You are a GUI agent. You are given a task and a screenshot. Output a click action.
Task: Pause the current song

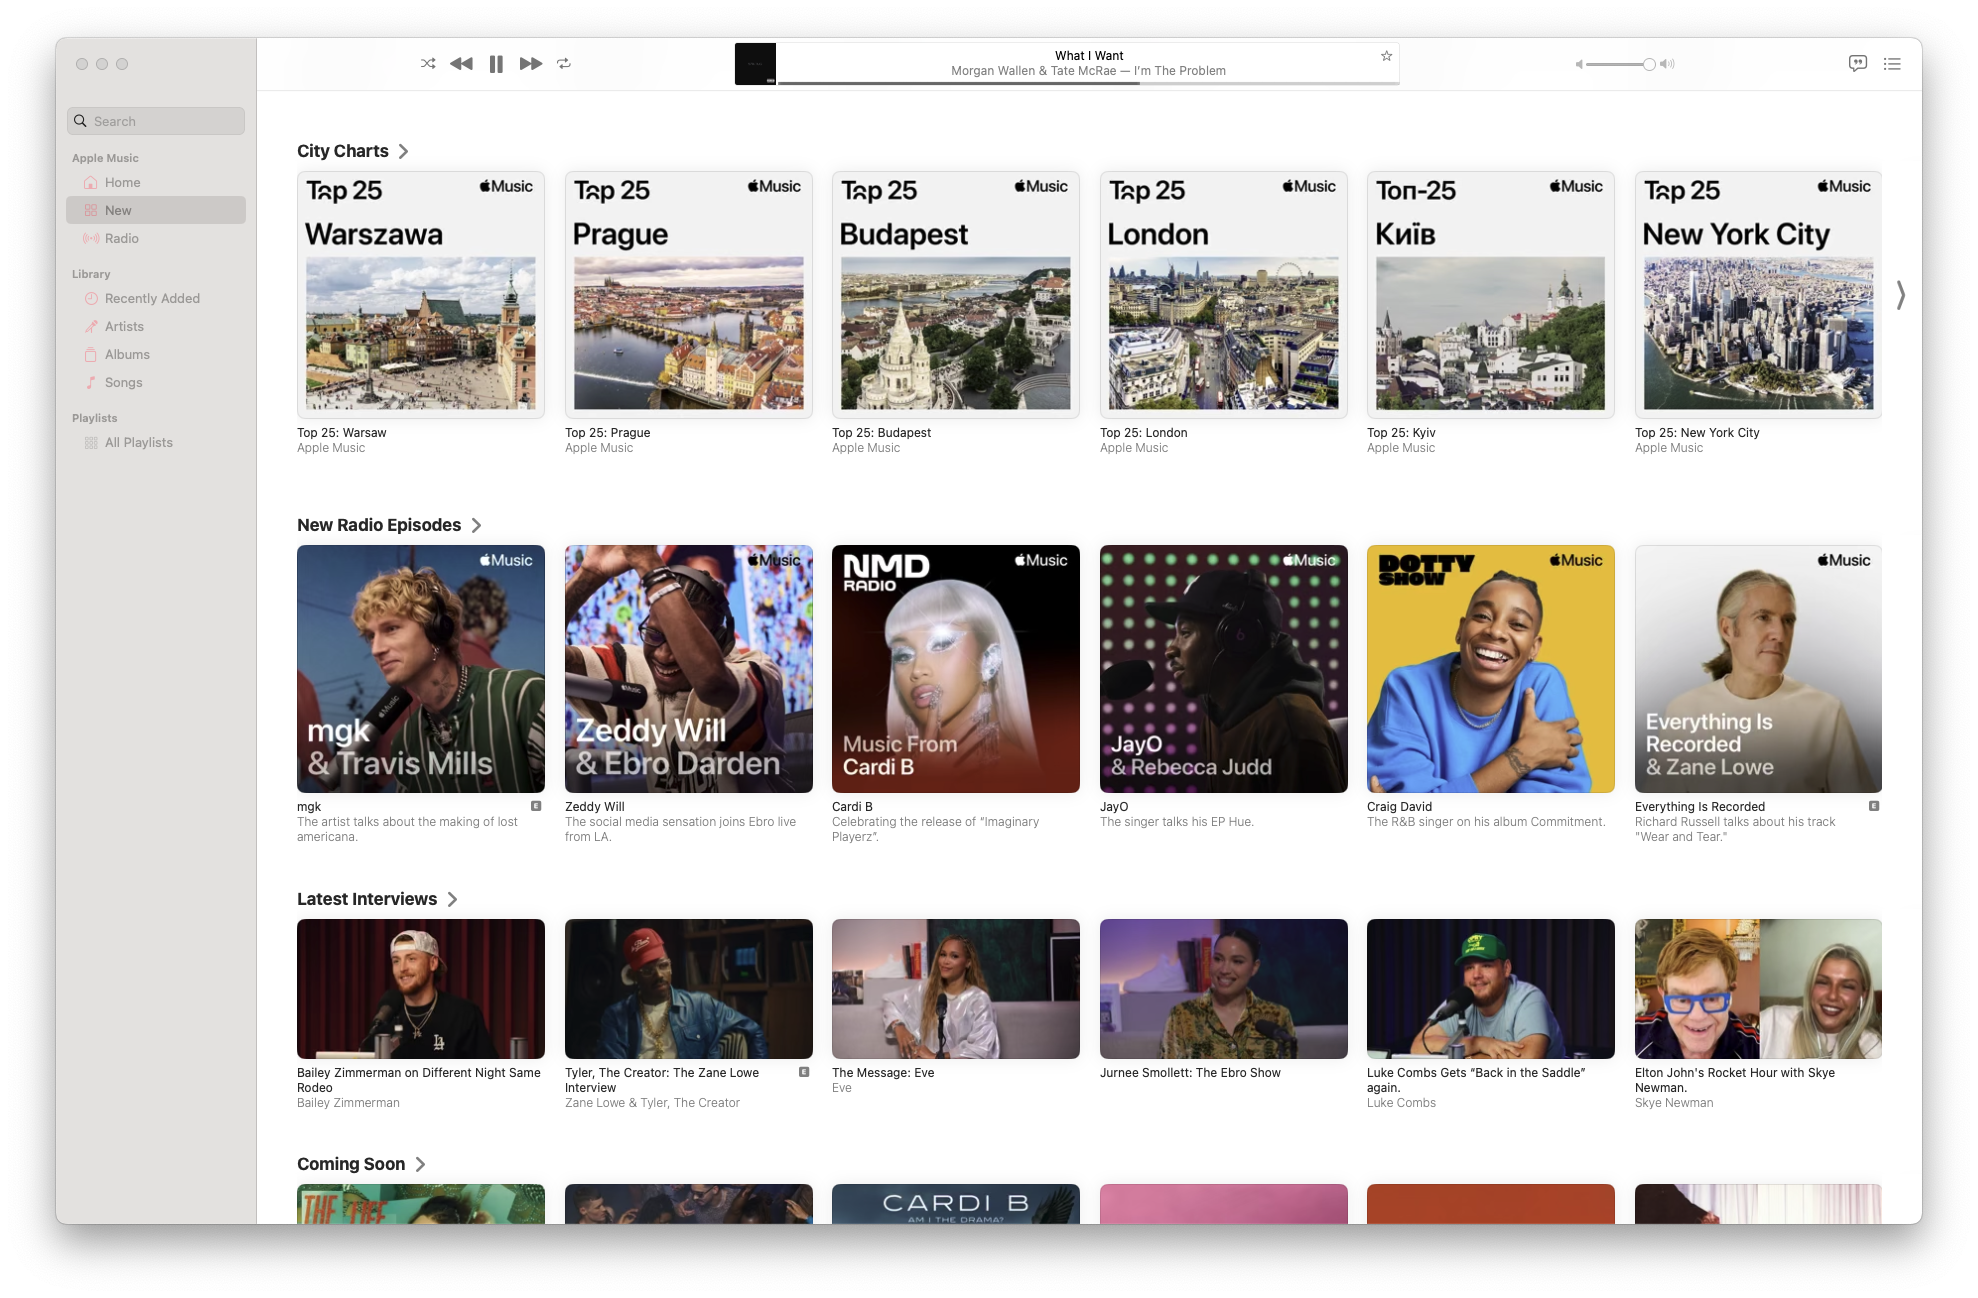click(x=496, y=64)
